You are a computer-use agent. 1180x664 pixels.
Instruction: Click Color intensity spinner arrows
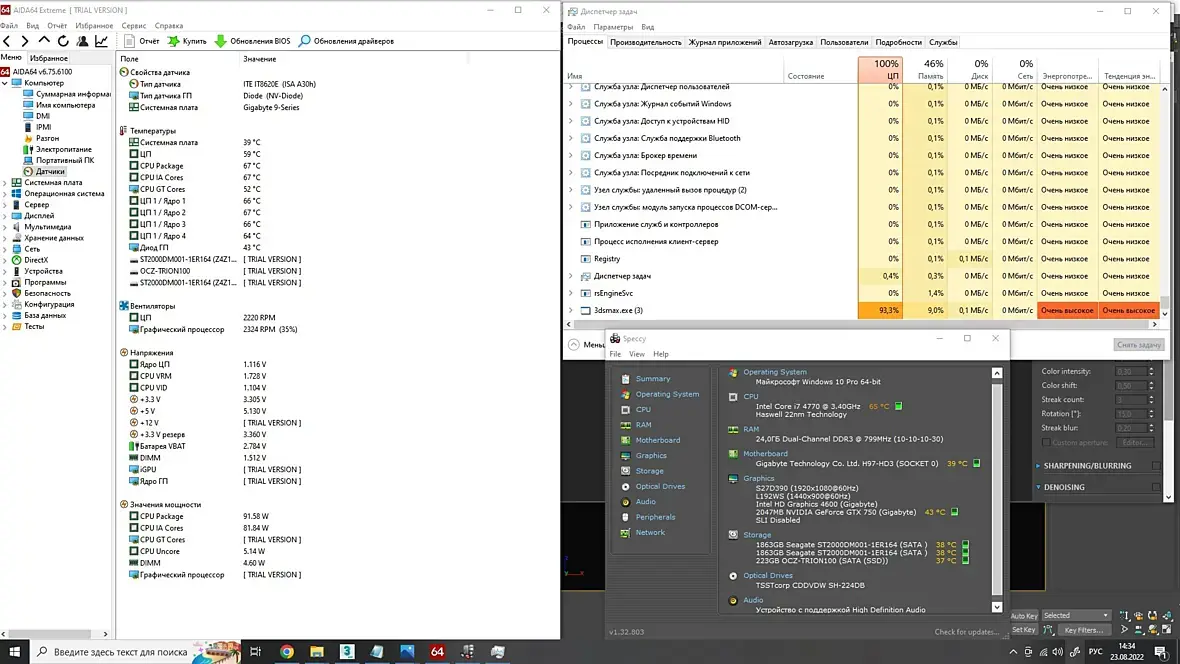pos(1151,371)
